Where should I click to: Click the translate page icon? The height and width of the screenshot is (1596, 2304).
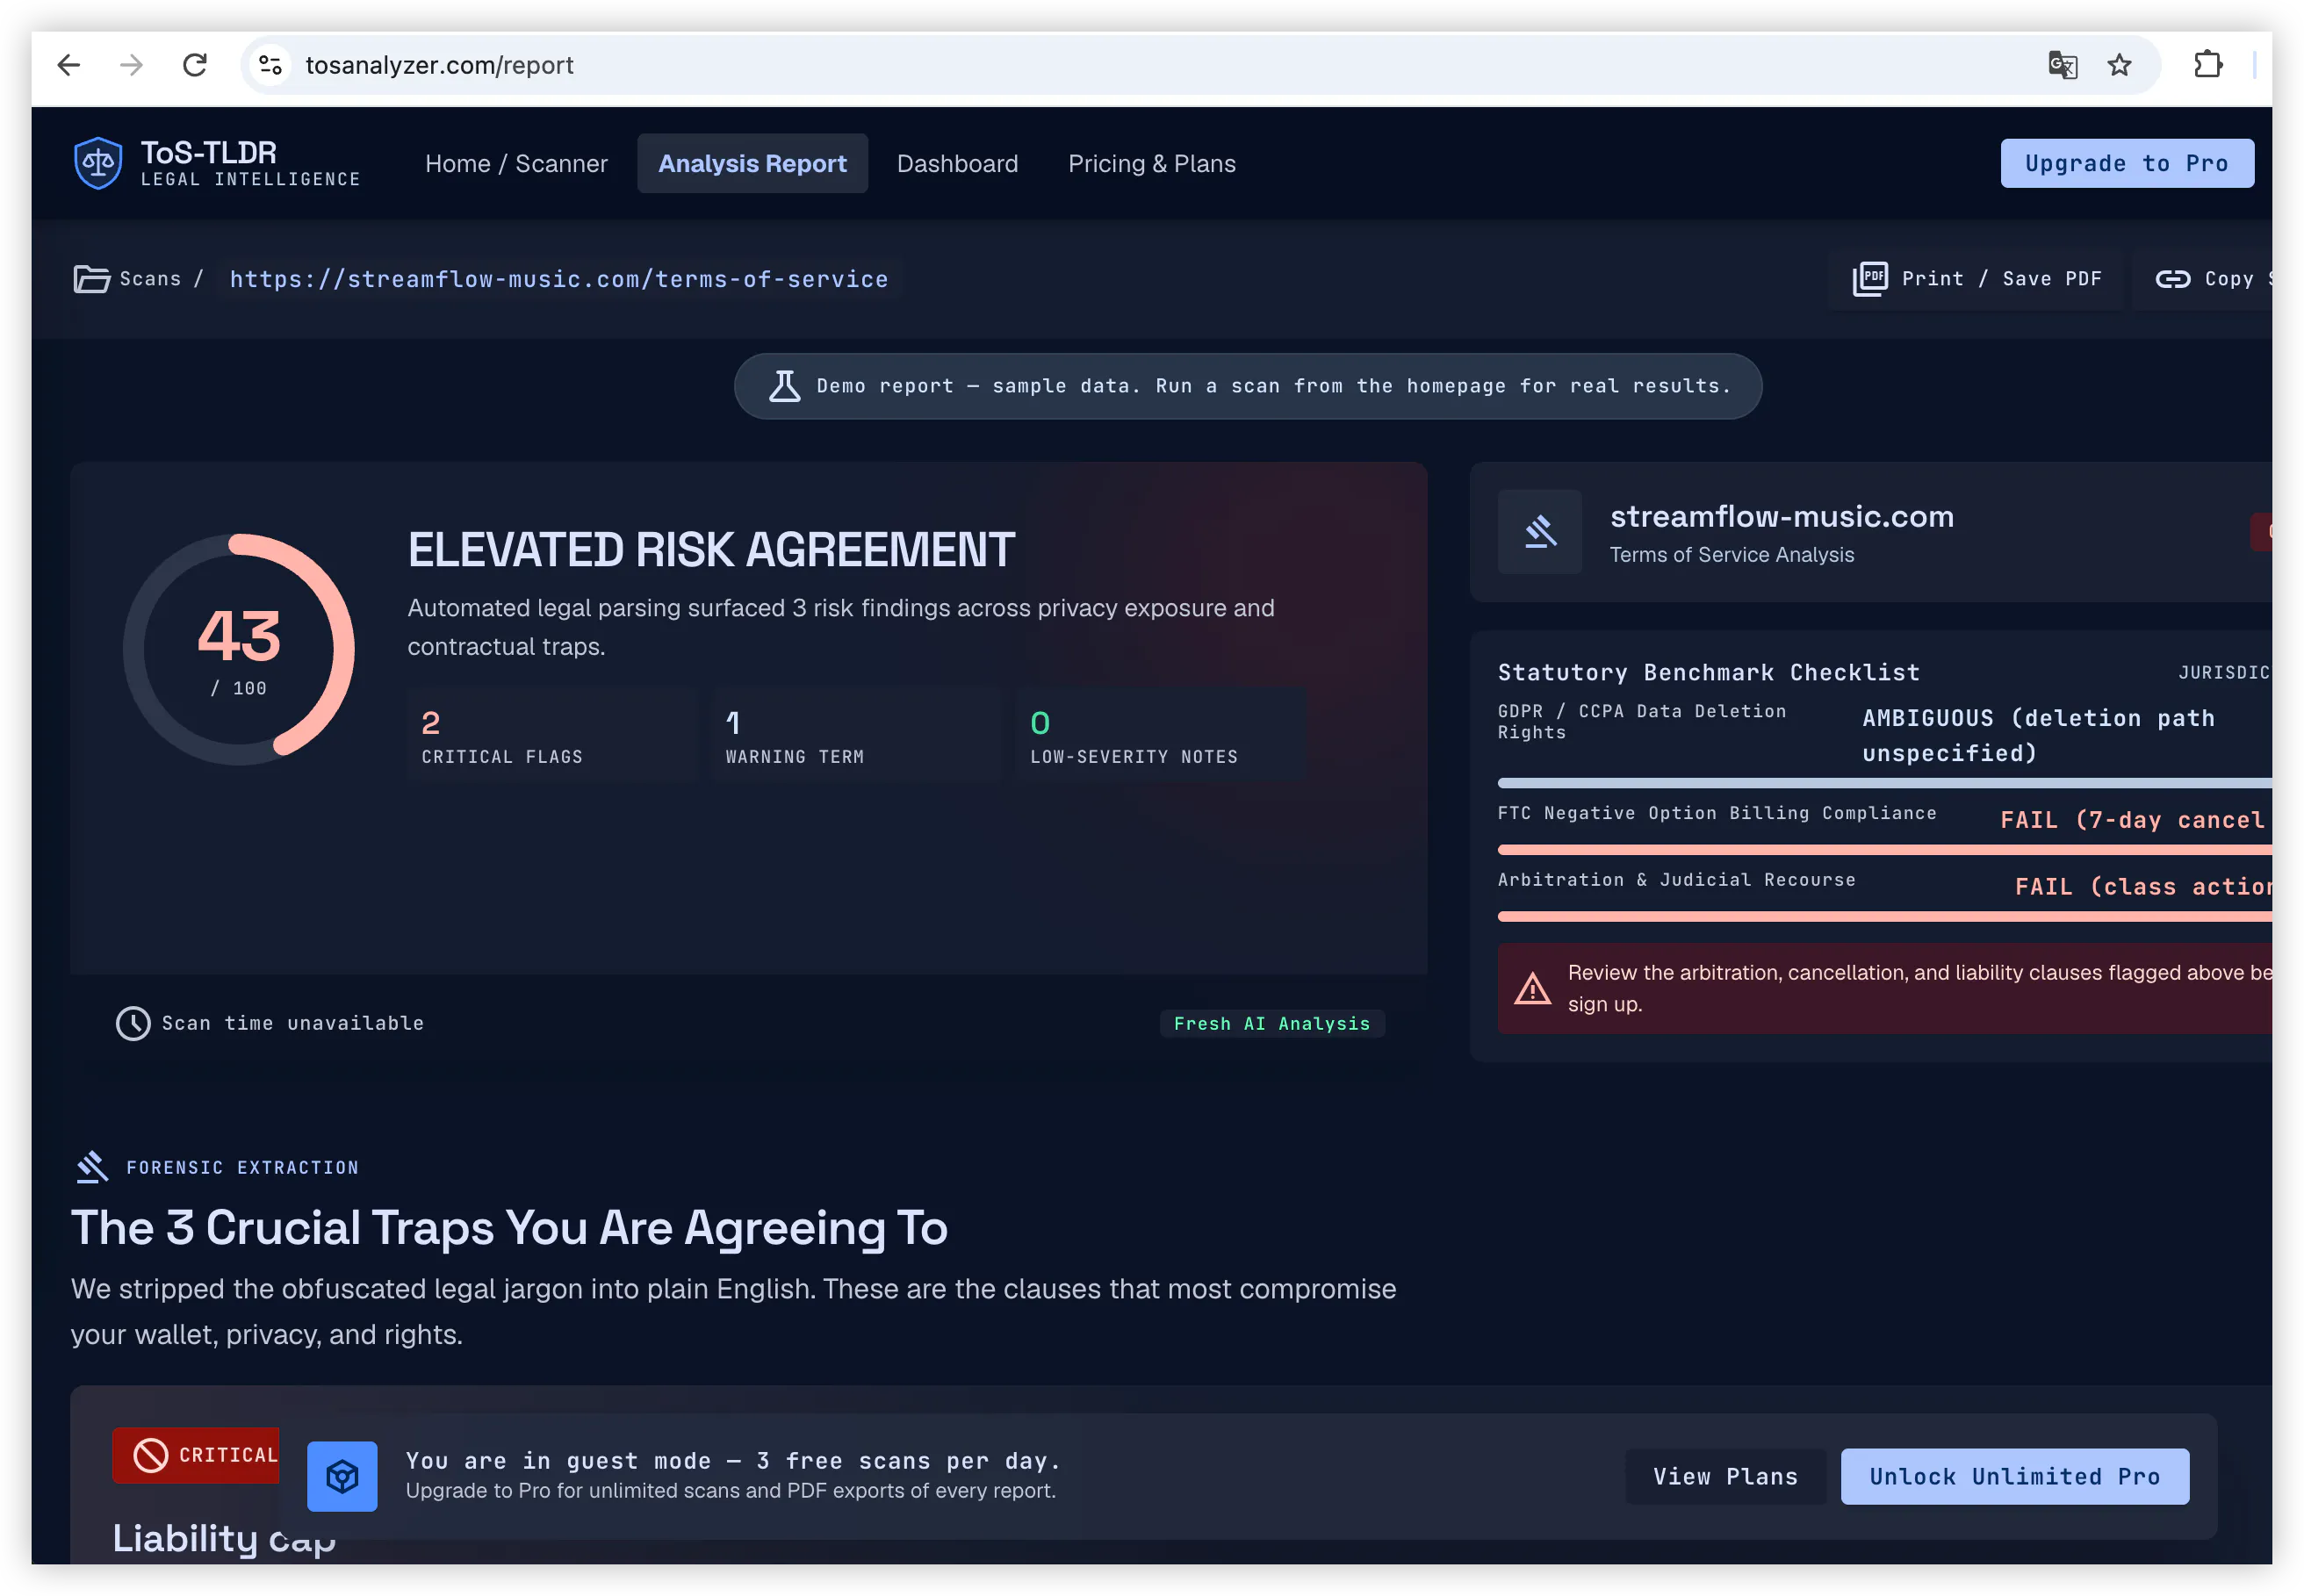tap(2062, 65)
